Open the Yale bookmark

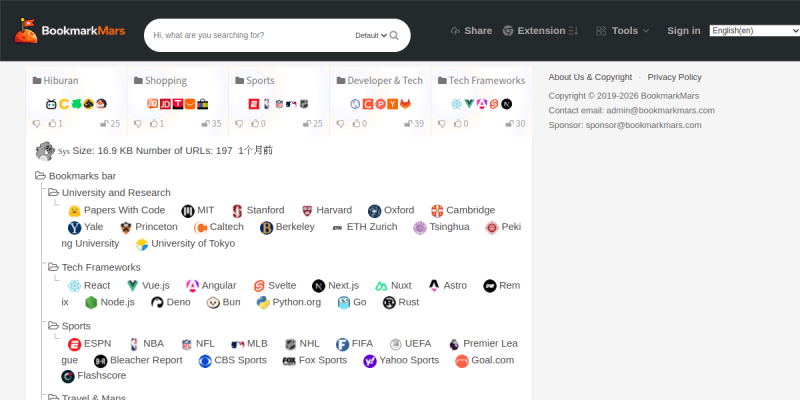pos(86,227)
